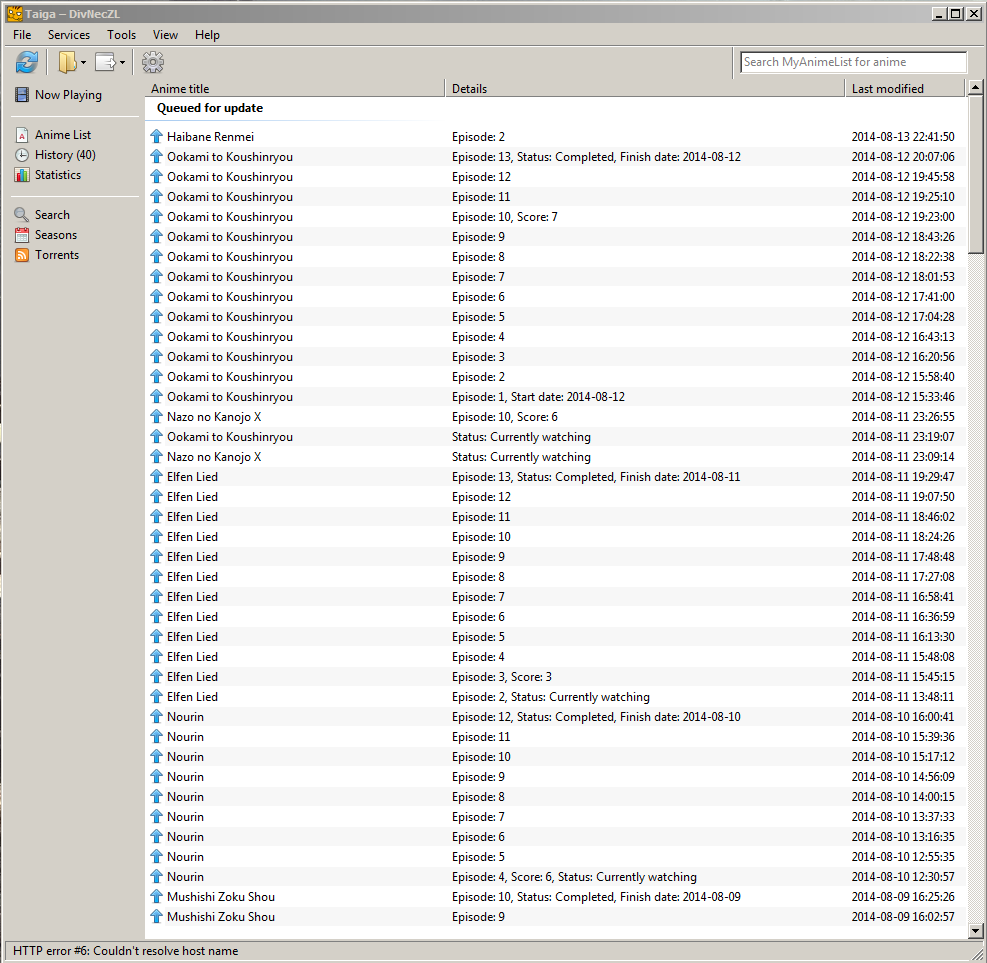The height and width of the screenshot is (963, 987).
Task: Click the Anime List document icon
Action: pos(22,135)
